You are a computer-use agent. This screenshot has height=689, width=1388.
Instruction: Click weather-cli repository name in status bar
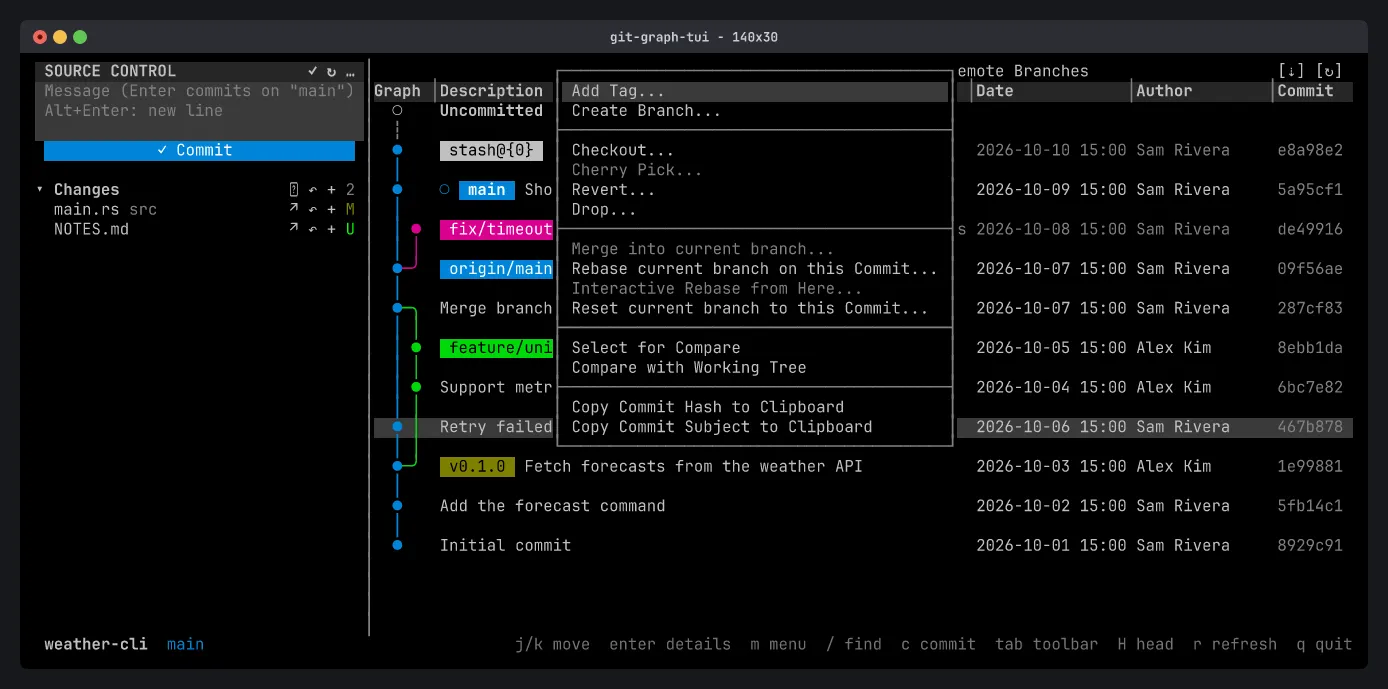(x=96, y=644)
